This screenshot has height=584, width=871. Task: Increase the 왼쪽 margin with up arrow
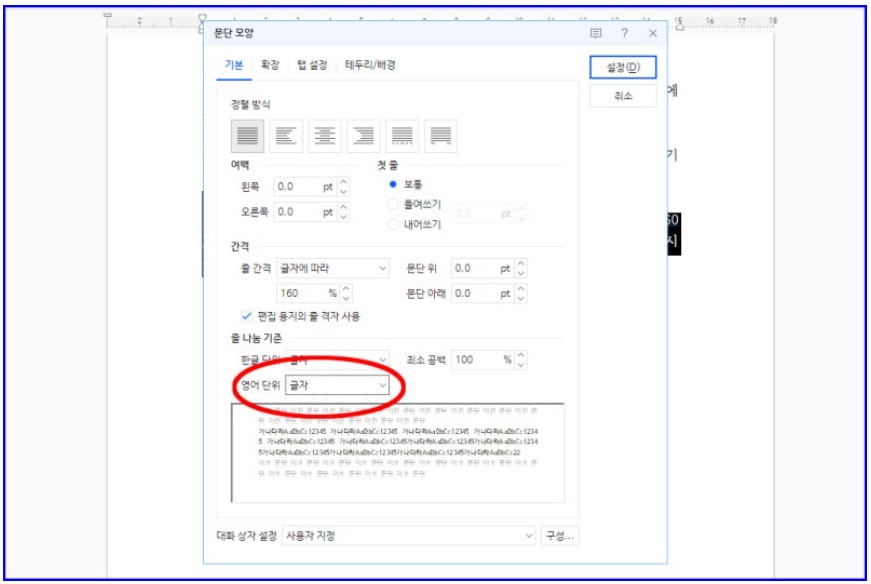(x=344, y=182)
